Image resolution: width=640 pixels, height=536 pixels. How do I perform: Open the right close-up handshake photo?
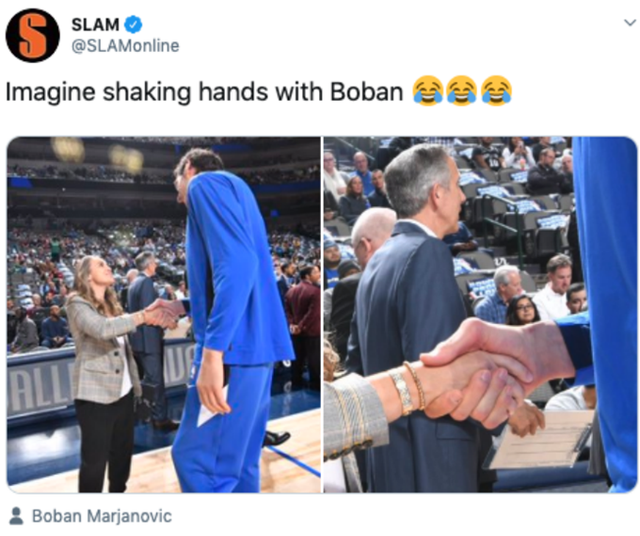pyautogui.click(x=480, y=314)
